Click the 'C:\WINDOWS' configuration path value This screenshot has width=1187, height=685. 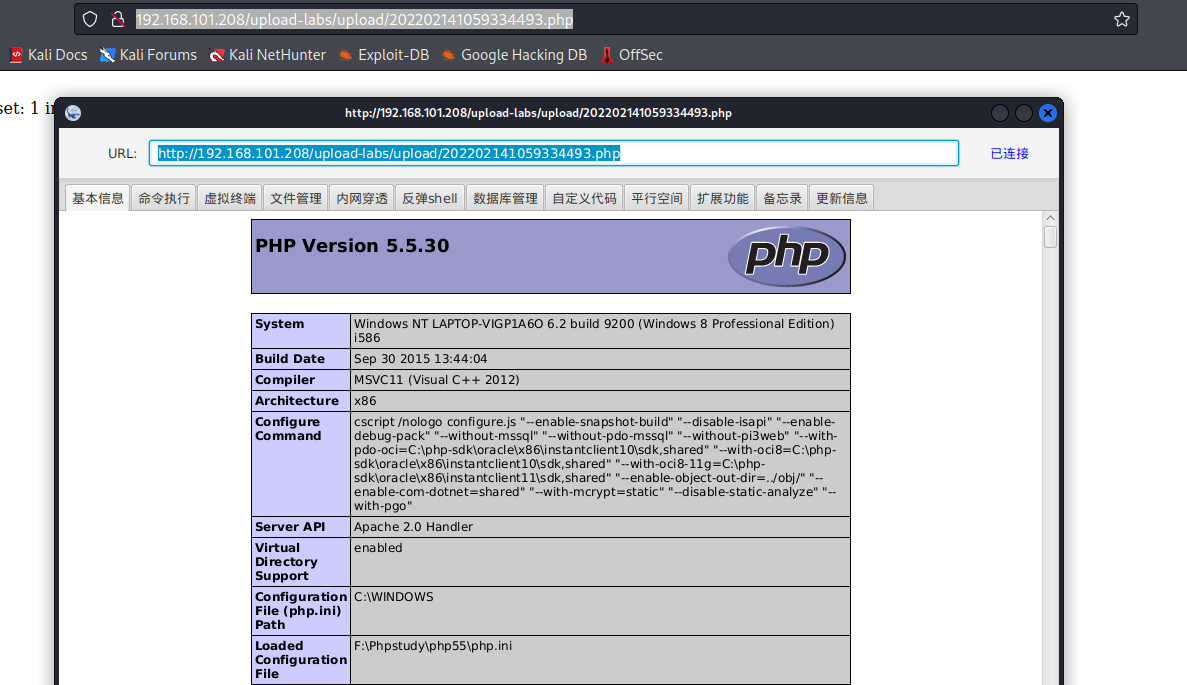click(394, 596)
